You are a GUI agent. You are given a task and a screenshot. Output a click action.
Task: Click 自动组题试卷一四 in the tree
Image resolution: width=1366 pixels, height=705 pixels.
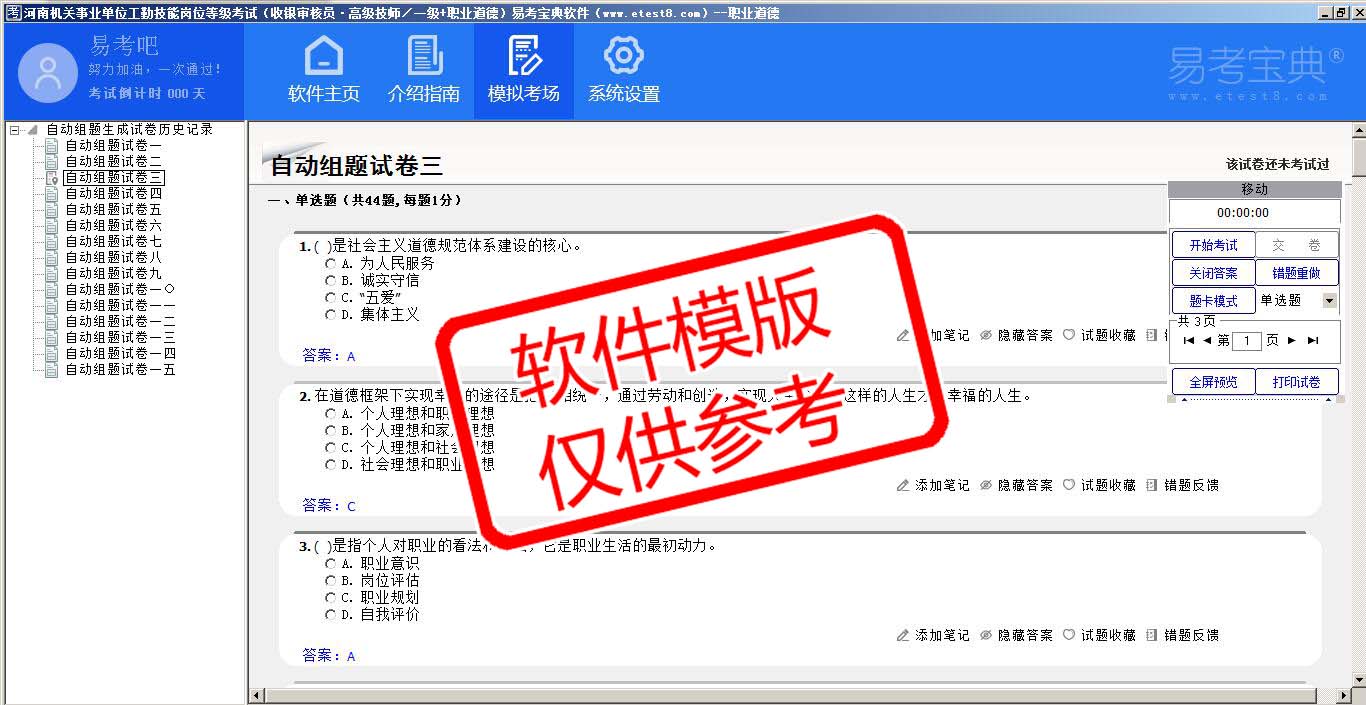[120, 354]
